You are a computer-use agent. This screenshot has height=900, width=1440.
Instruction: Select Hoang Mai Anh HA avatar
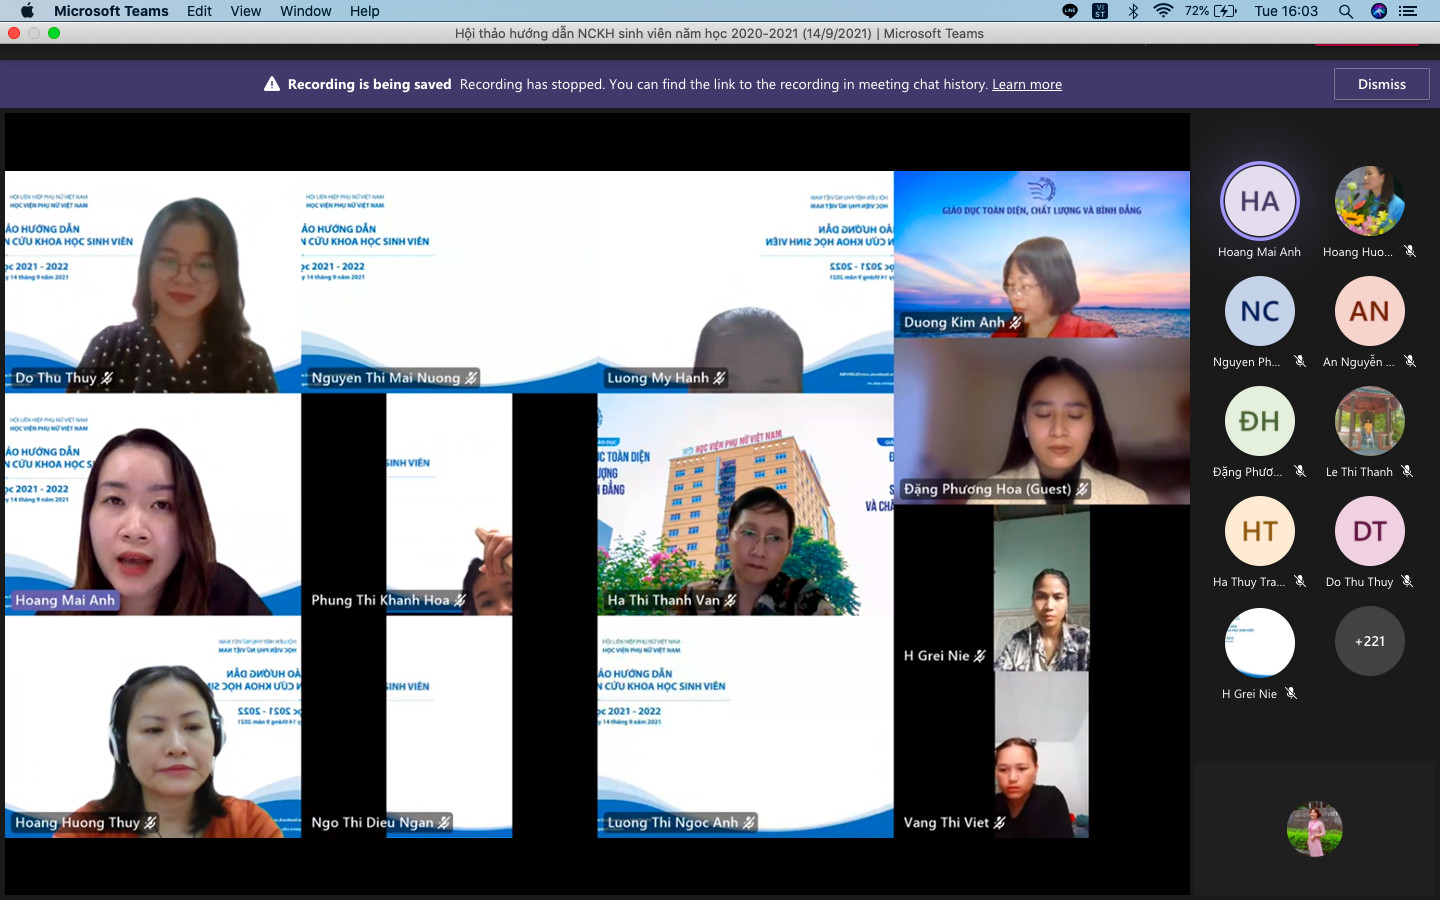1259,201
